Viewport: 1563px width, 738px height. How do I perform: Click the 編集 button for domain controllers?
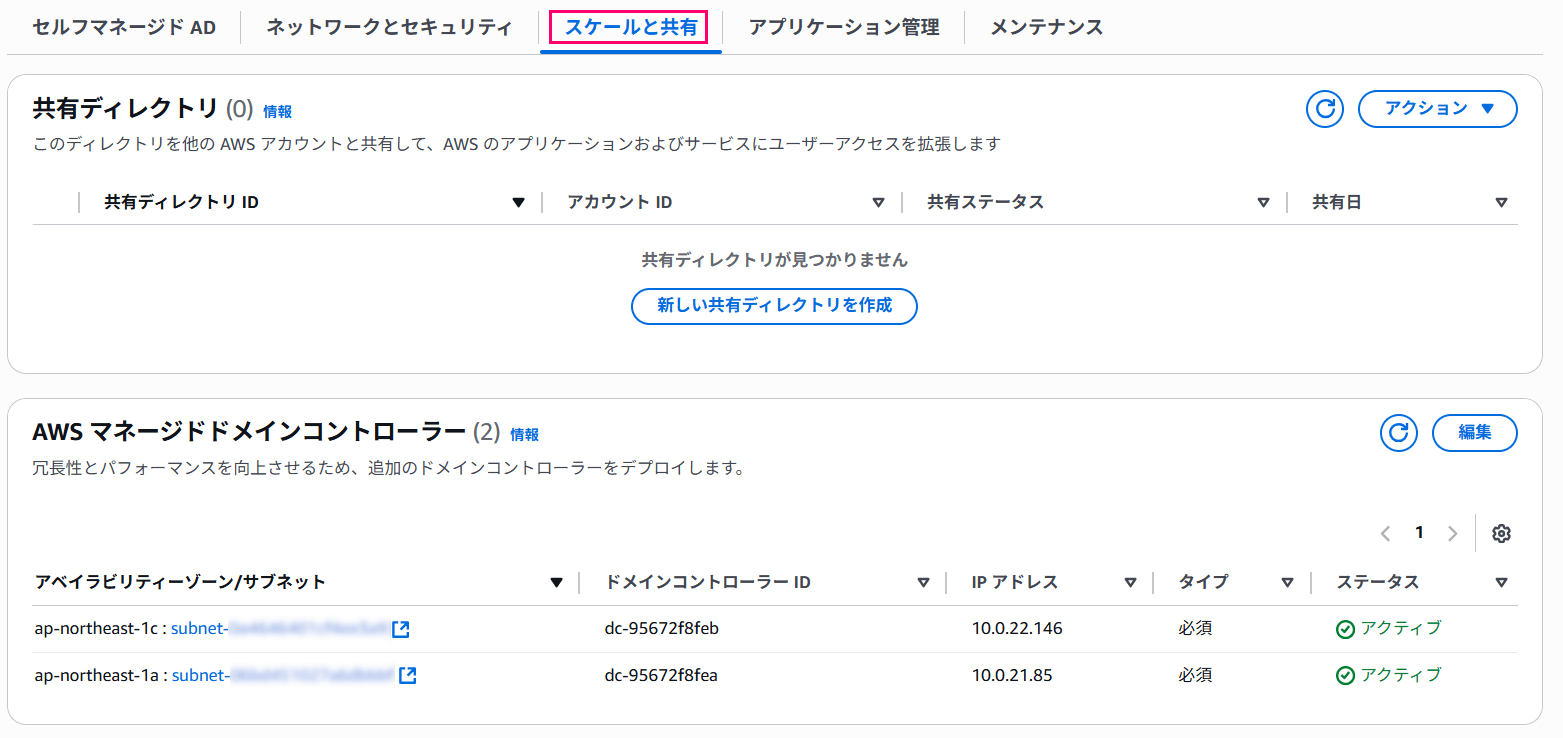(1475, 433)
